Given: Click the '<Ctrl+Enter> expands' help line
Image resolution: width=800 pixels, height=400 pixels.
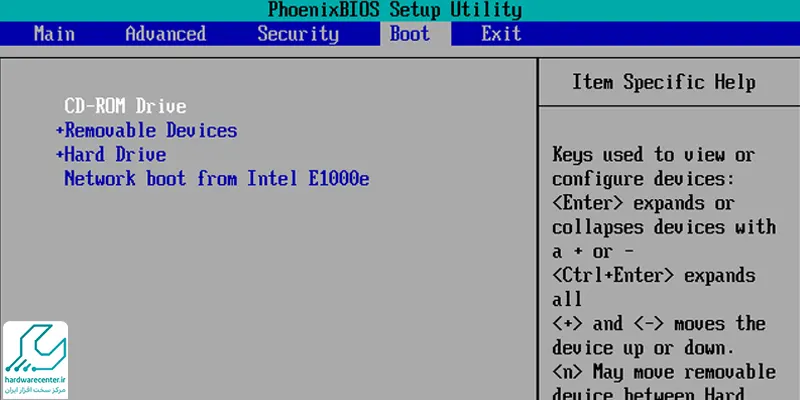Looking at the screenshot, I should [x=654, y=276].
